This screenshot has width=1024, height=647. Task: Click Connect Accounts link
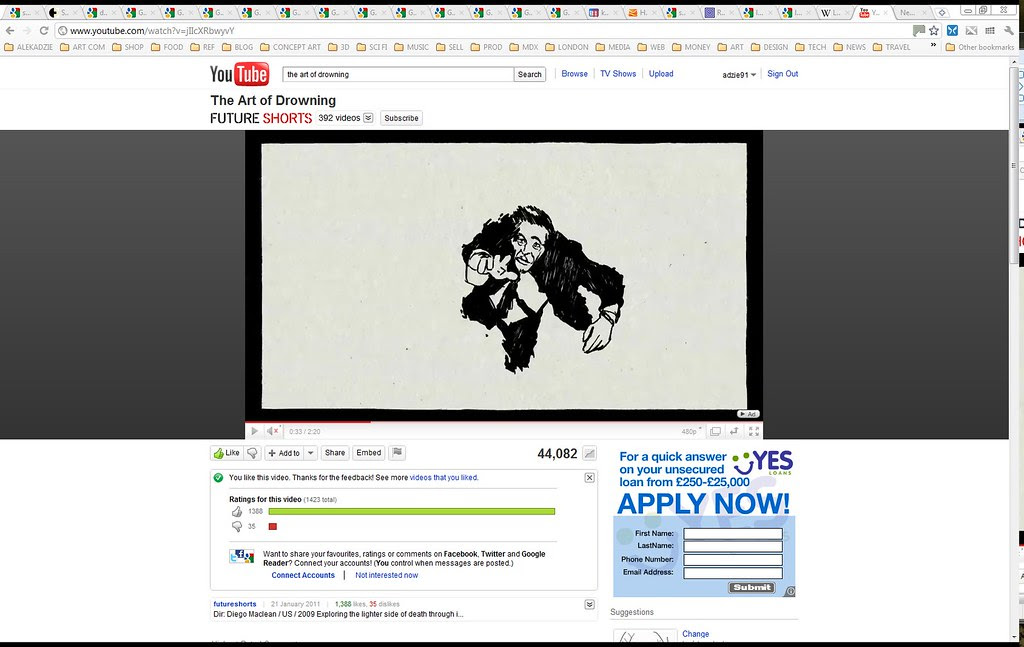tap(303, 575)
